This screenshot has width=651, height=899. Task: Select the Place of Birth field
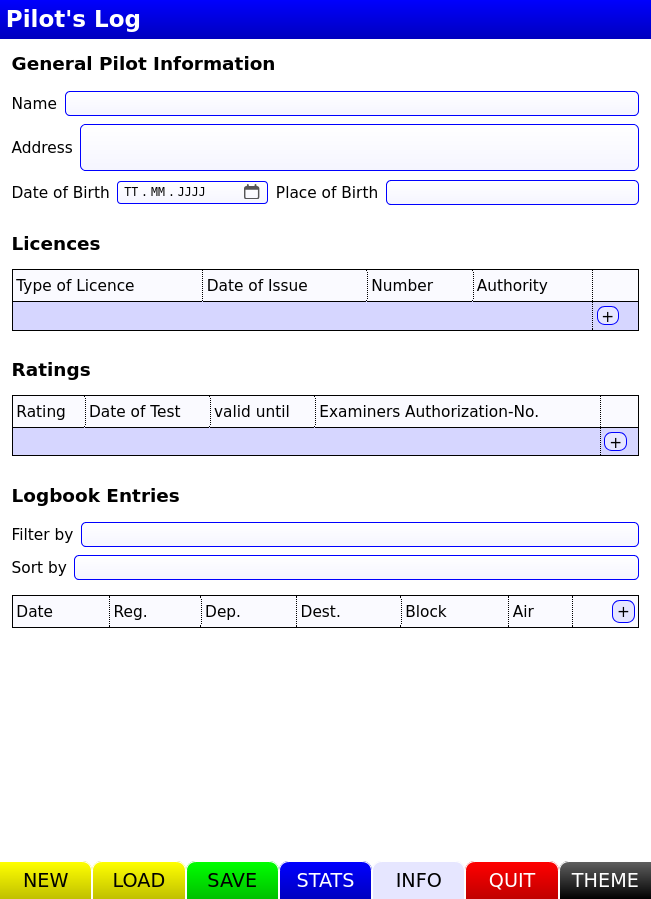(512, 193)
